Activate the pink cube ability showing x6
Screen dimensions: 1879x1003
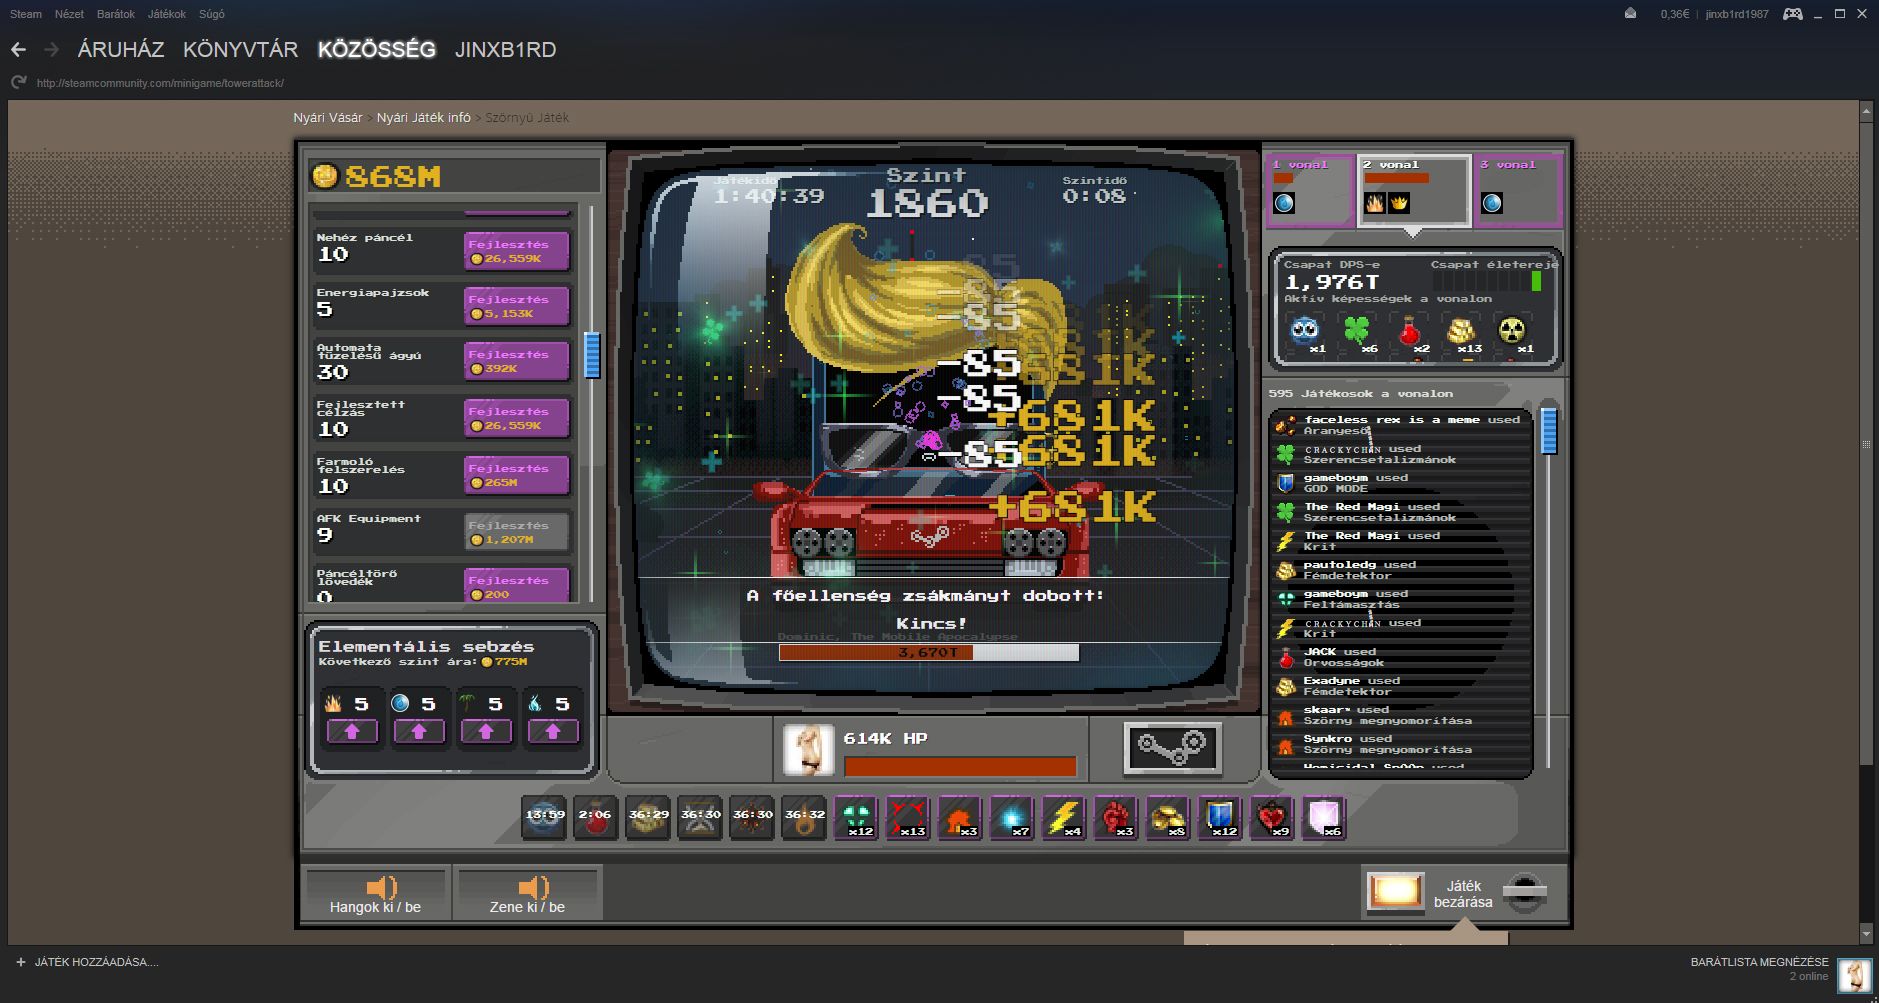tap(1324, 817)
